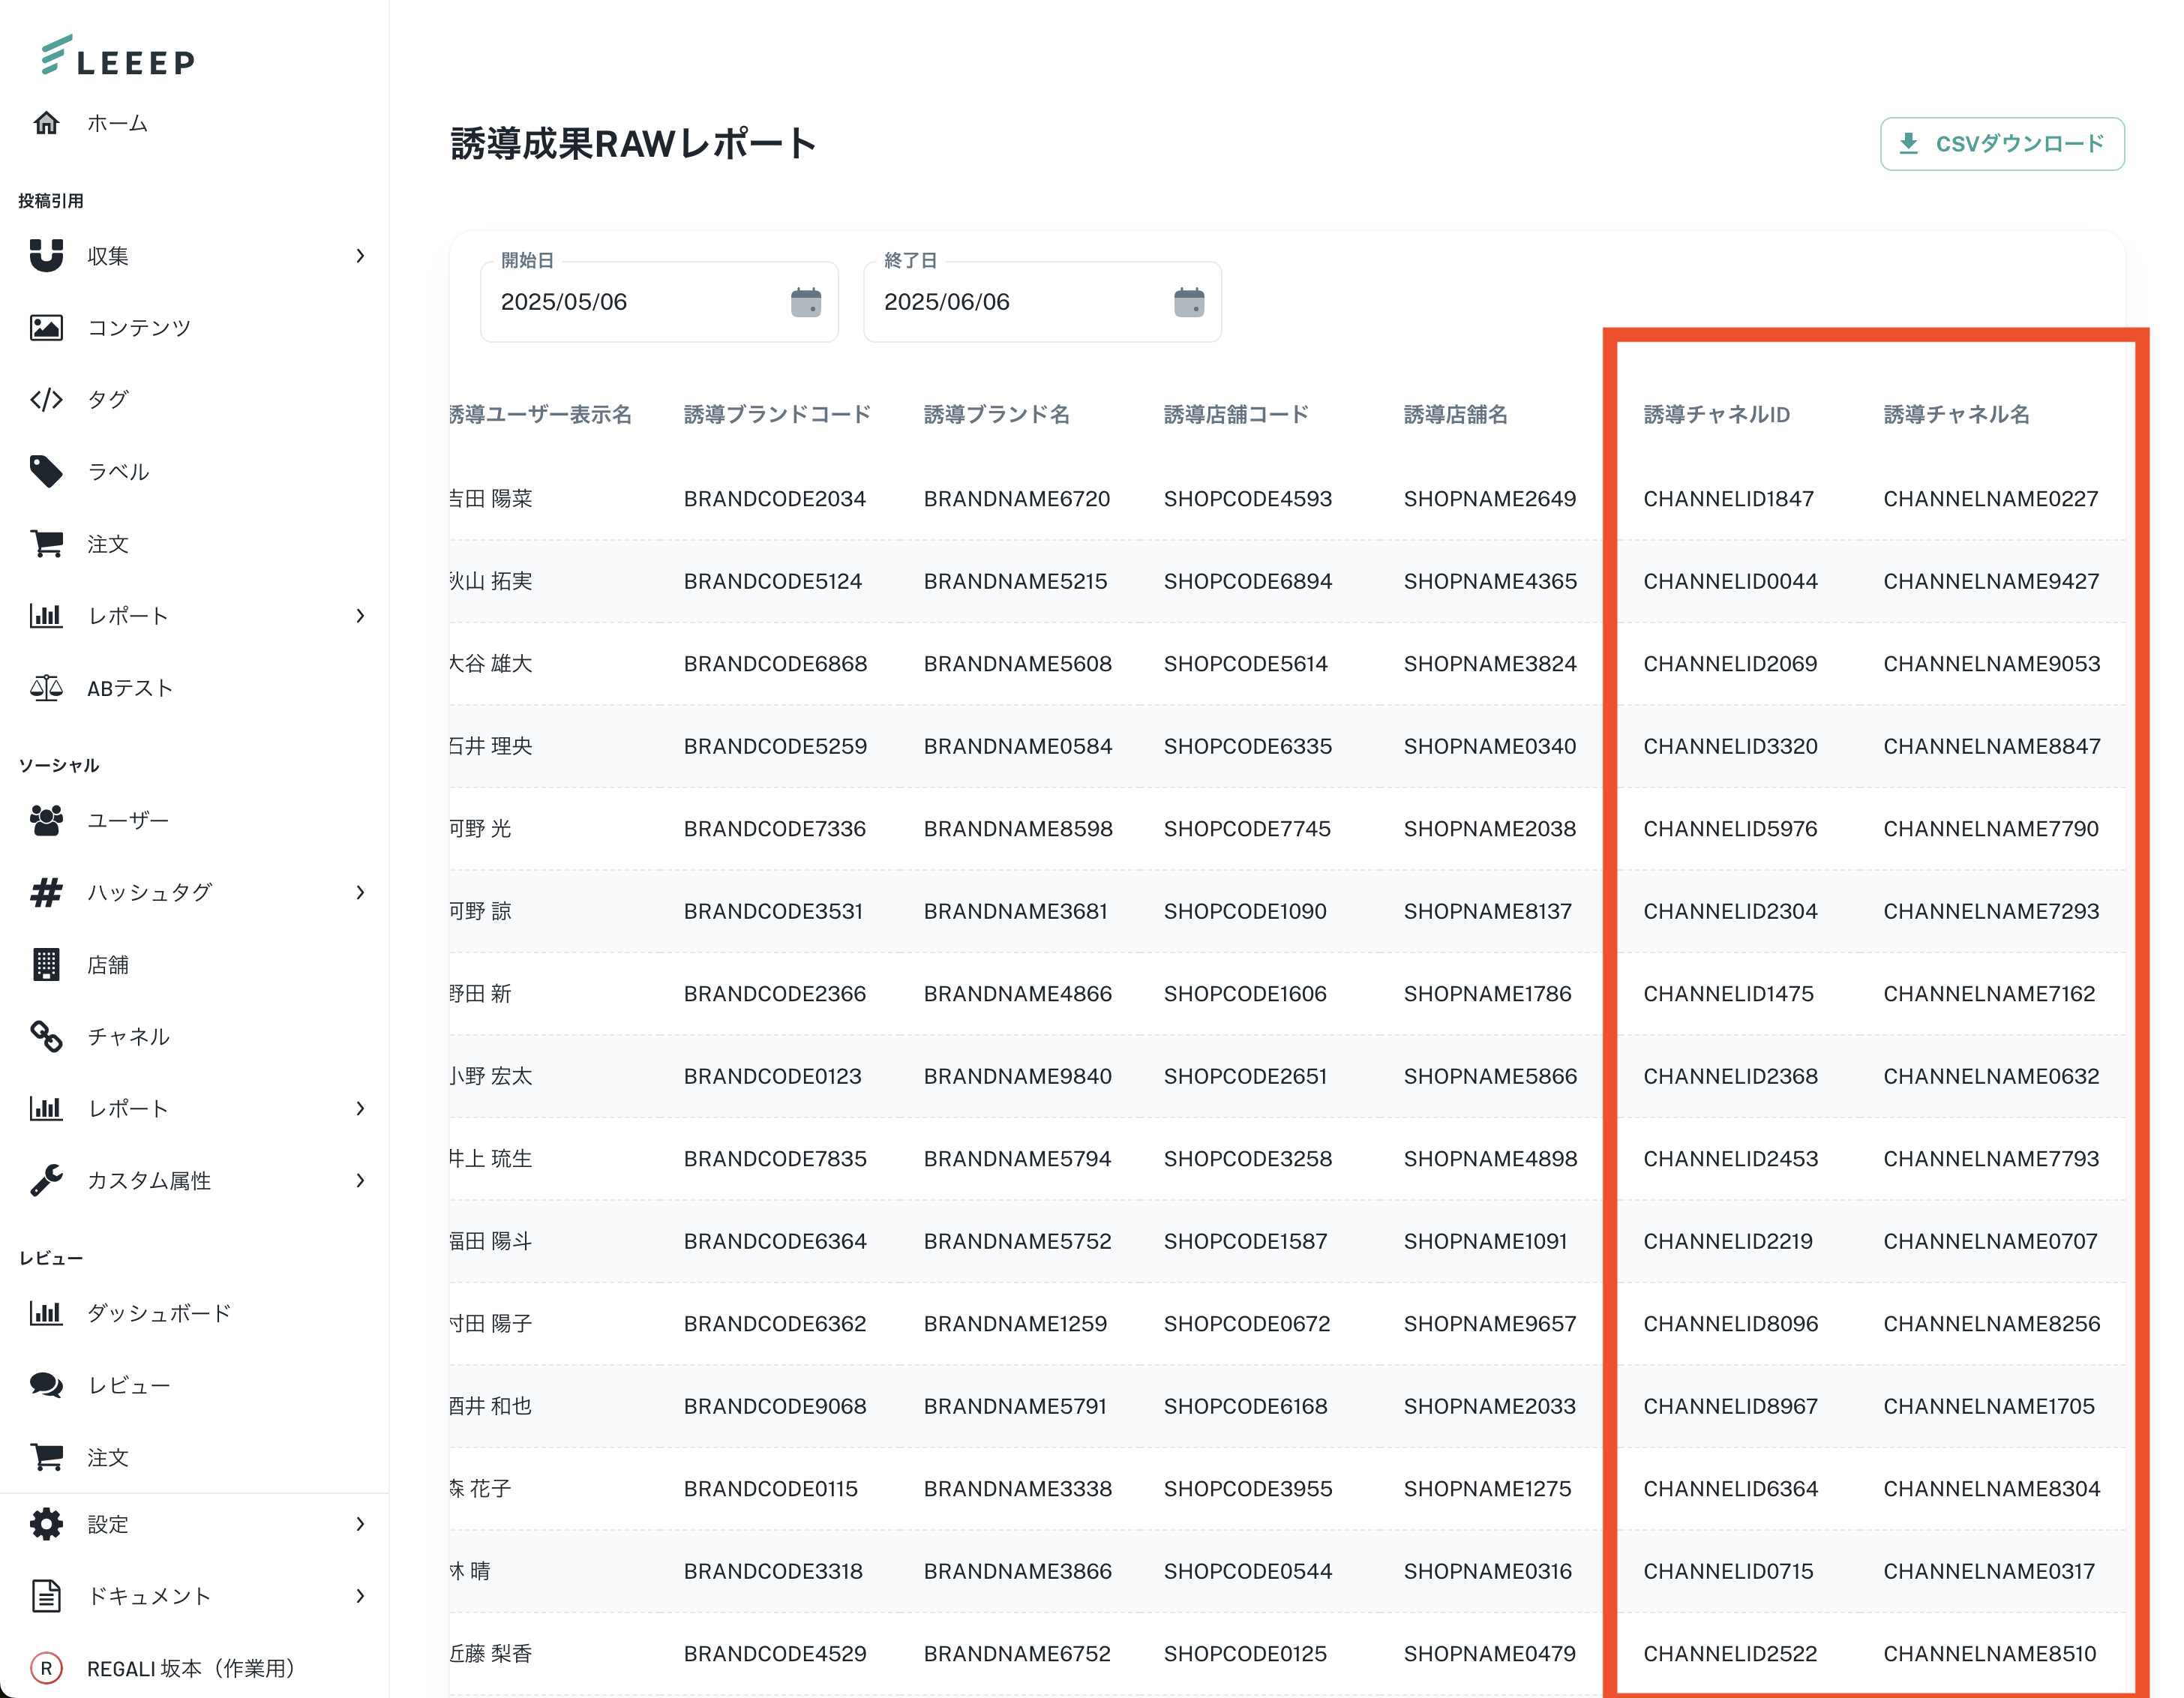Open the 開始日 calendar picker icon
The width and height of the screenshot is (2184, 1698).
coord(805,302)
